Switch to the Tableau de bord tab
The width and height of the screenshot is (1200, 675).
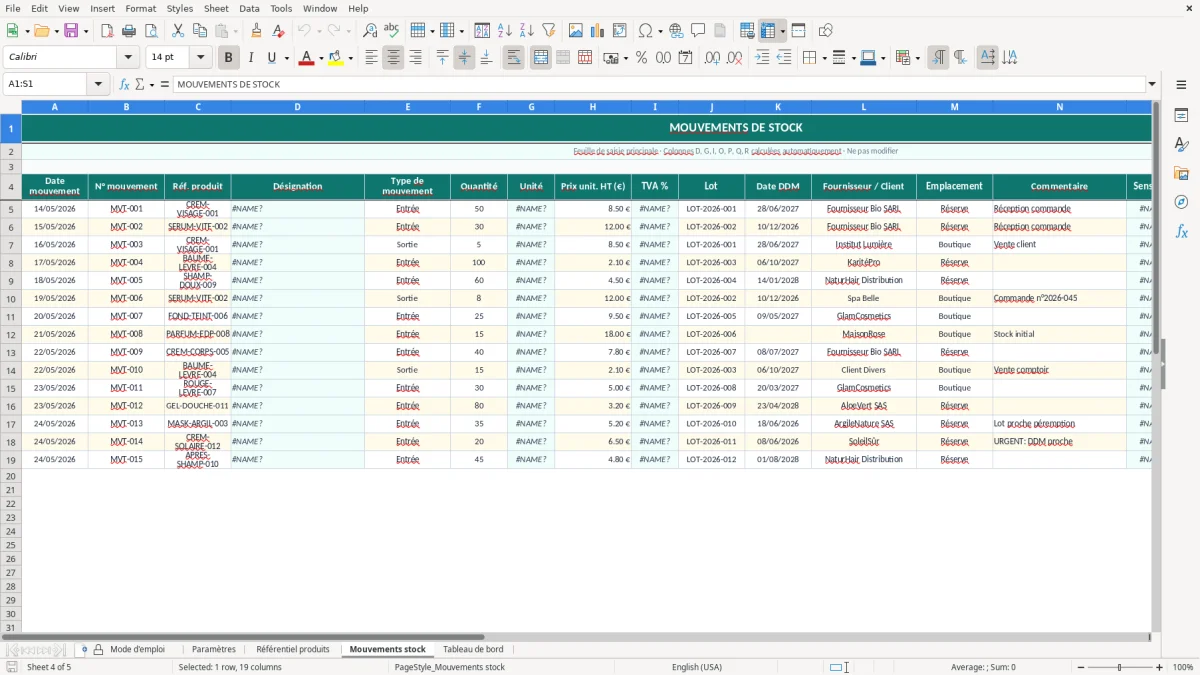pos(473,649)
